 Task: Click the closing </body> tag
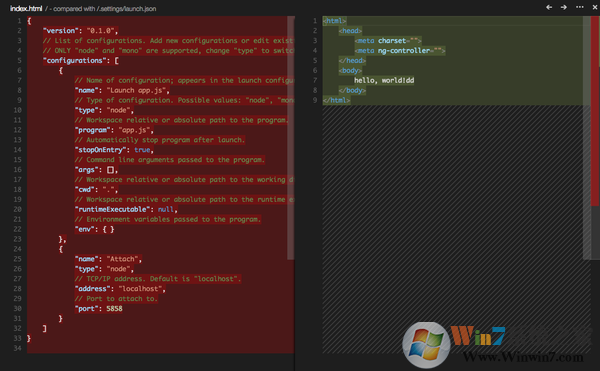click(x=352, y=90)
